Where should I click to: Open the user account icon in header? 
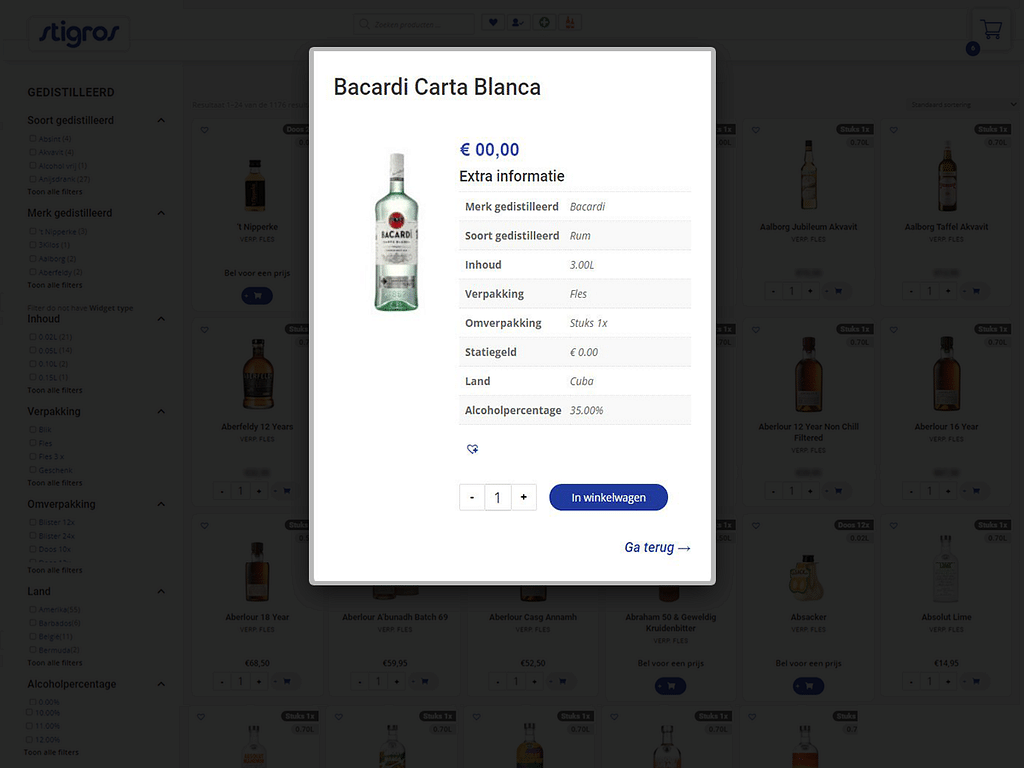click(x=518, y=23)
